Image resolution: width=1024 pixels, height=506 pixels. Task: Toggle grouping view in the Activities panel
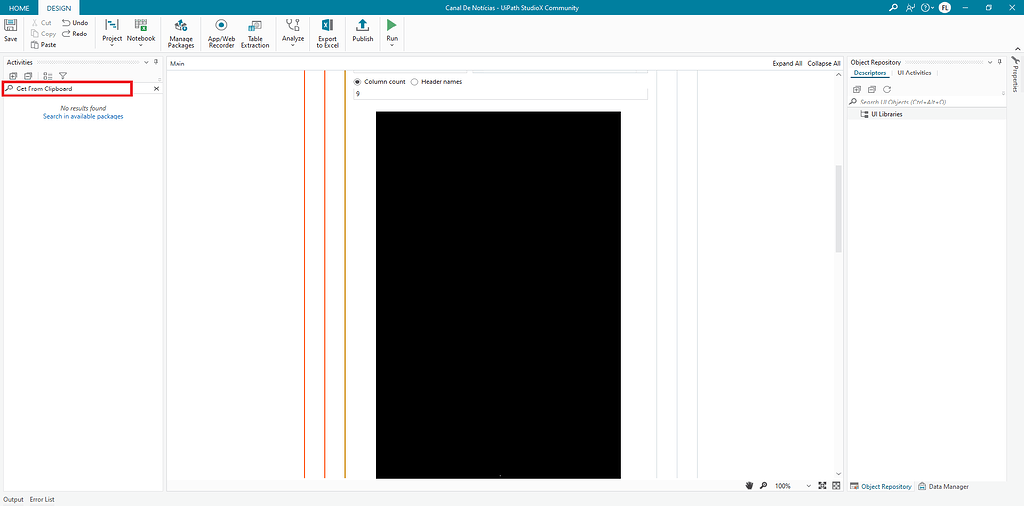pos(48,76)
